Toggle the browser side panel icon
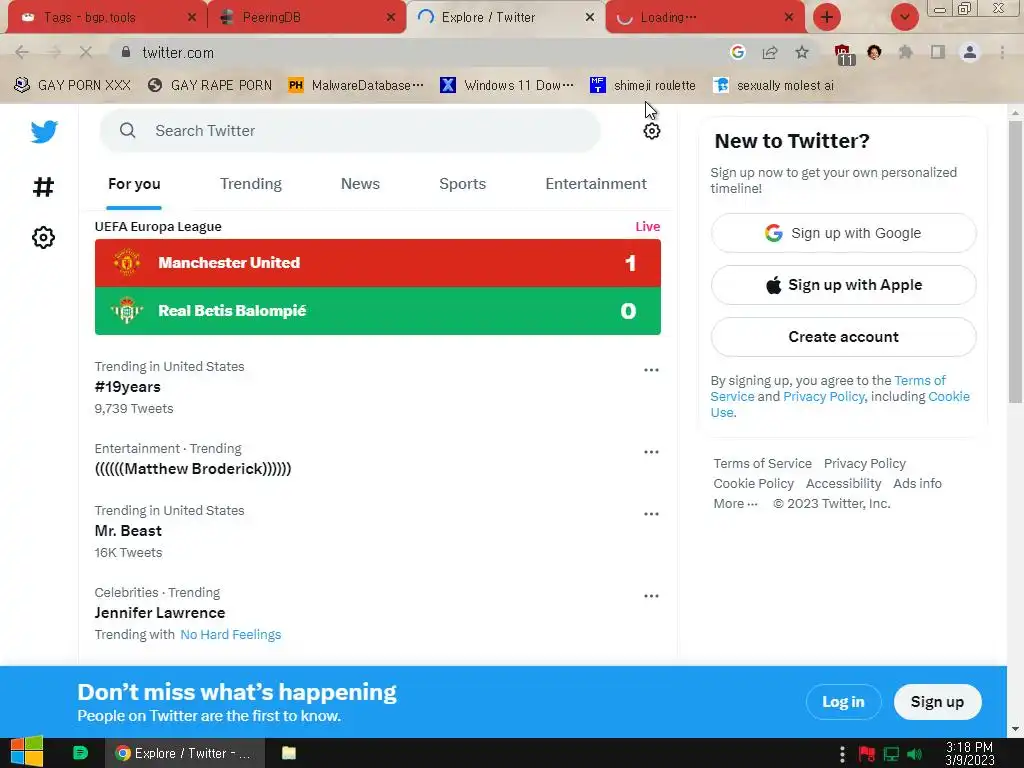The image size is (1024, 768). click(x=938, y=52)
